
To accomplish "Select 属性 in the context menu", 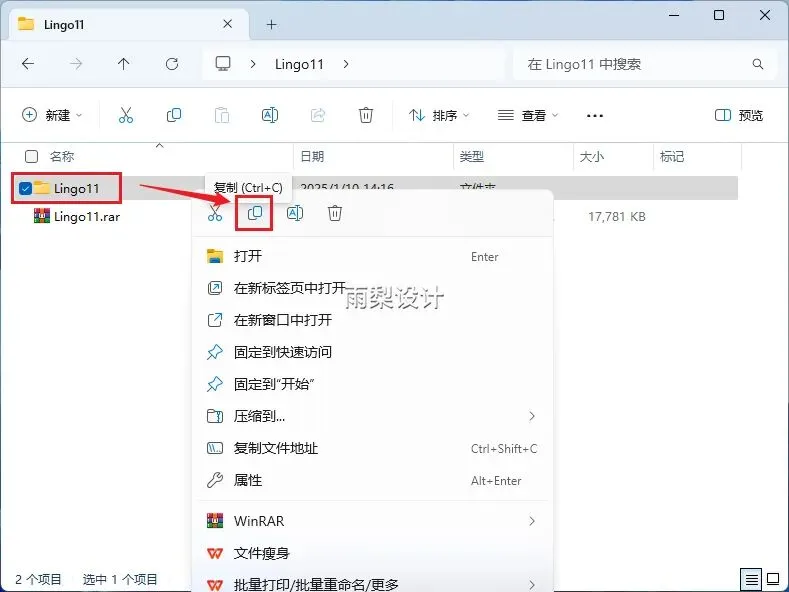I will (372, 480).
